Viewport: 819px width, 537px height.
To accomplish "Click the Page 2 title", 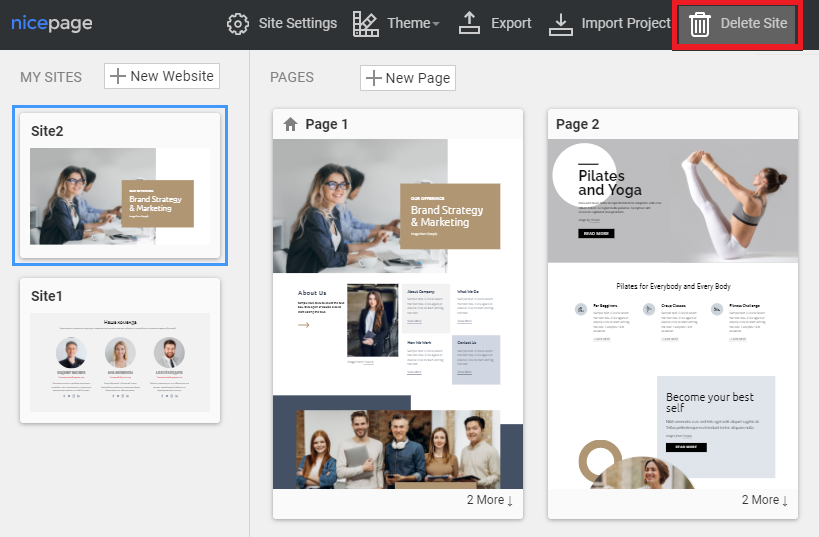I will point(577,124).
